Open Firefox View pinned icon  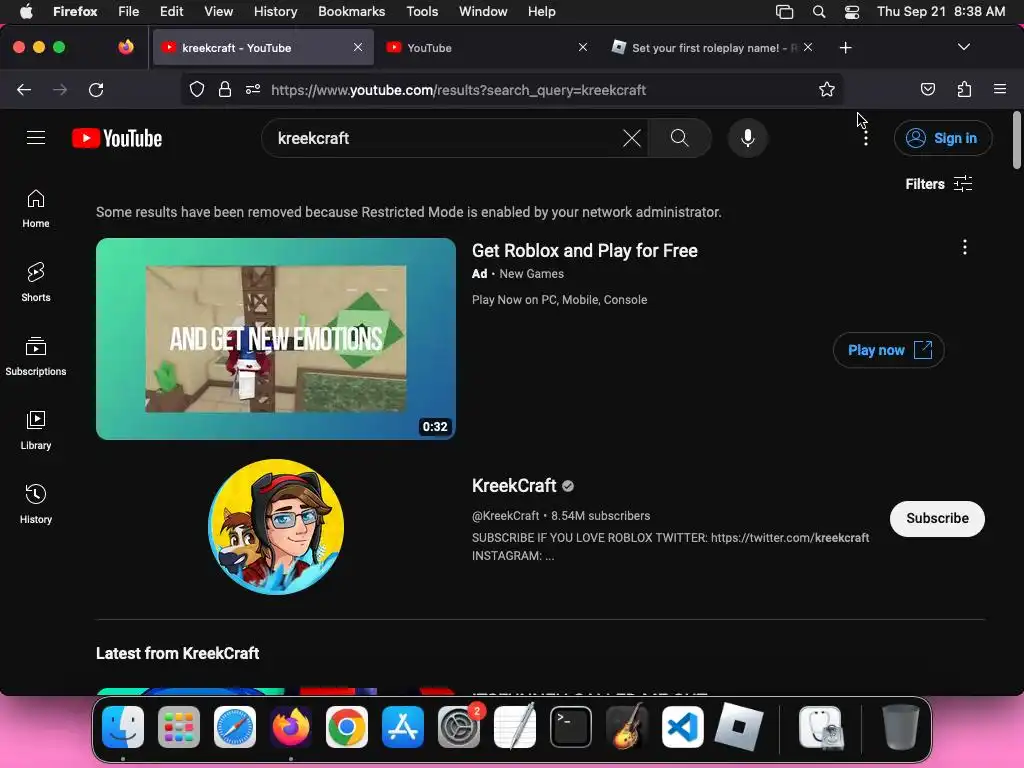click(126, 47)
